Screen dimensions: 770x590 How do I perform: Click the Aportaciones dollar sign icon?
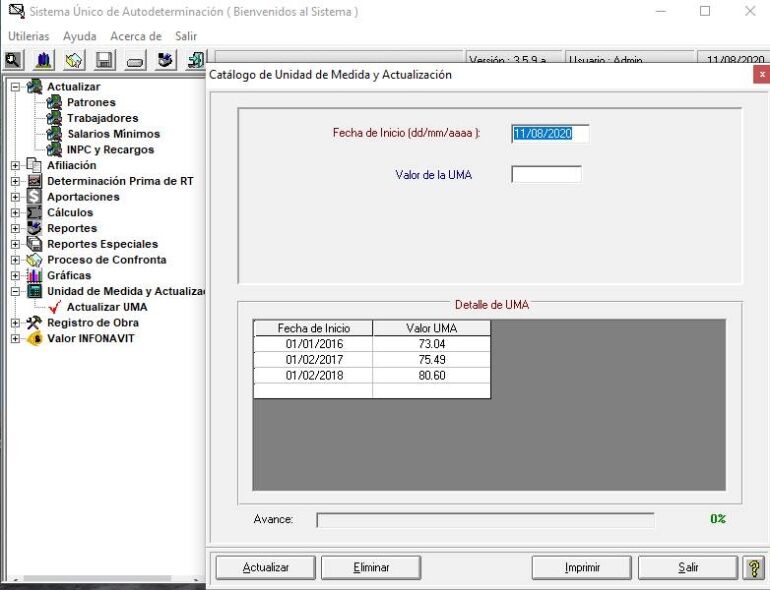tap(34, 197)
